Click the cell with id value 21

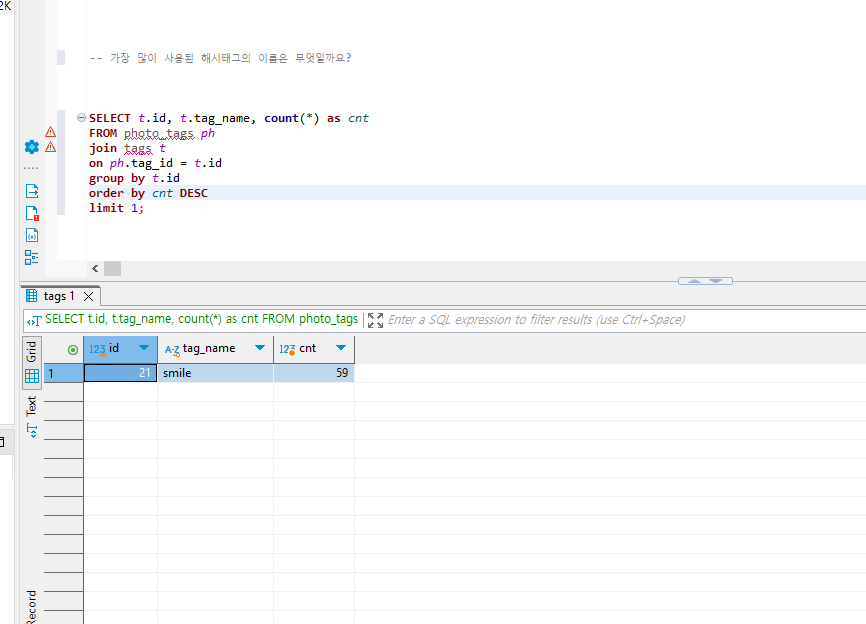[120, 373]
